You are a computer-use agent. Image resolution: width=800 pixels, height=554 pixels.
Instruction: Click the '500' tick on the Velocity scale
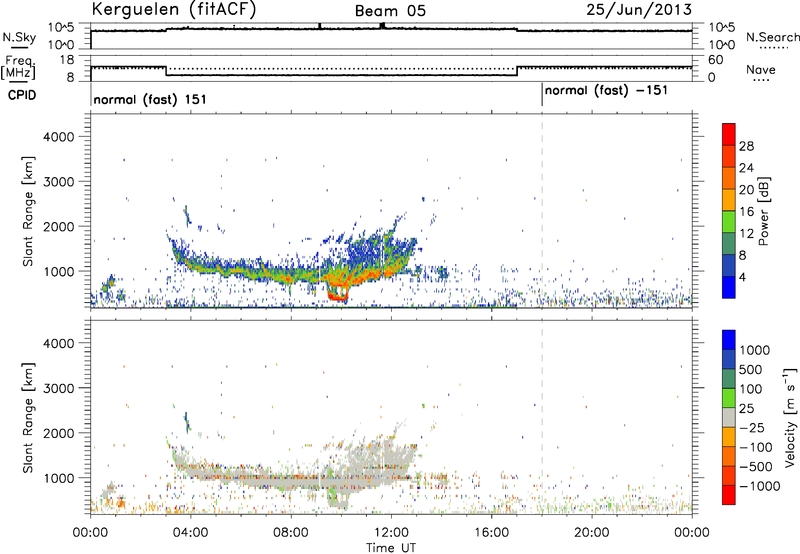749,370
